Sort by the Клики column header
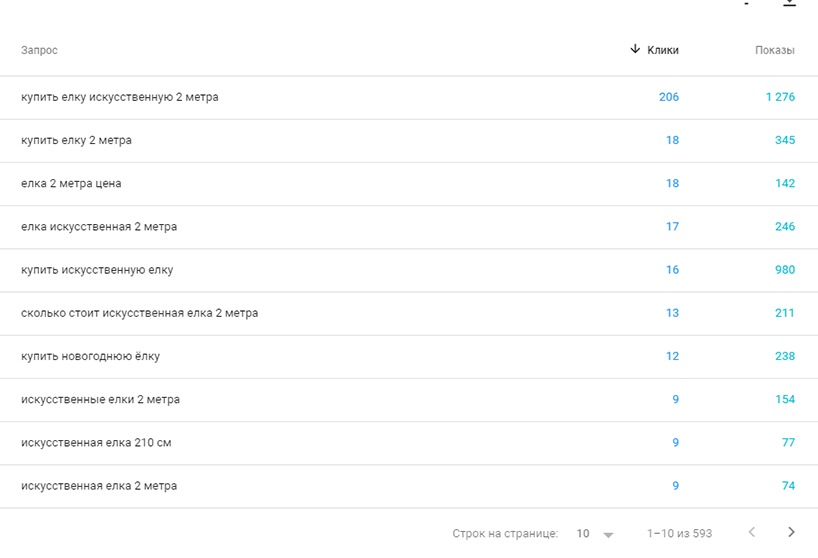Screen dimensions: 818x558 [663, 50]
